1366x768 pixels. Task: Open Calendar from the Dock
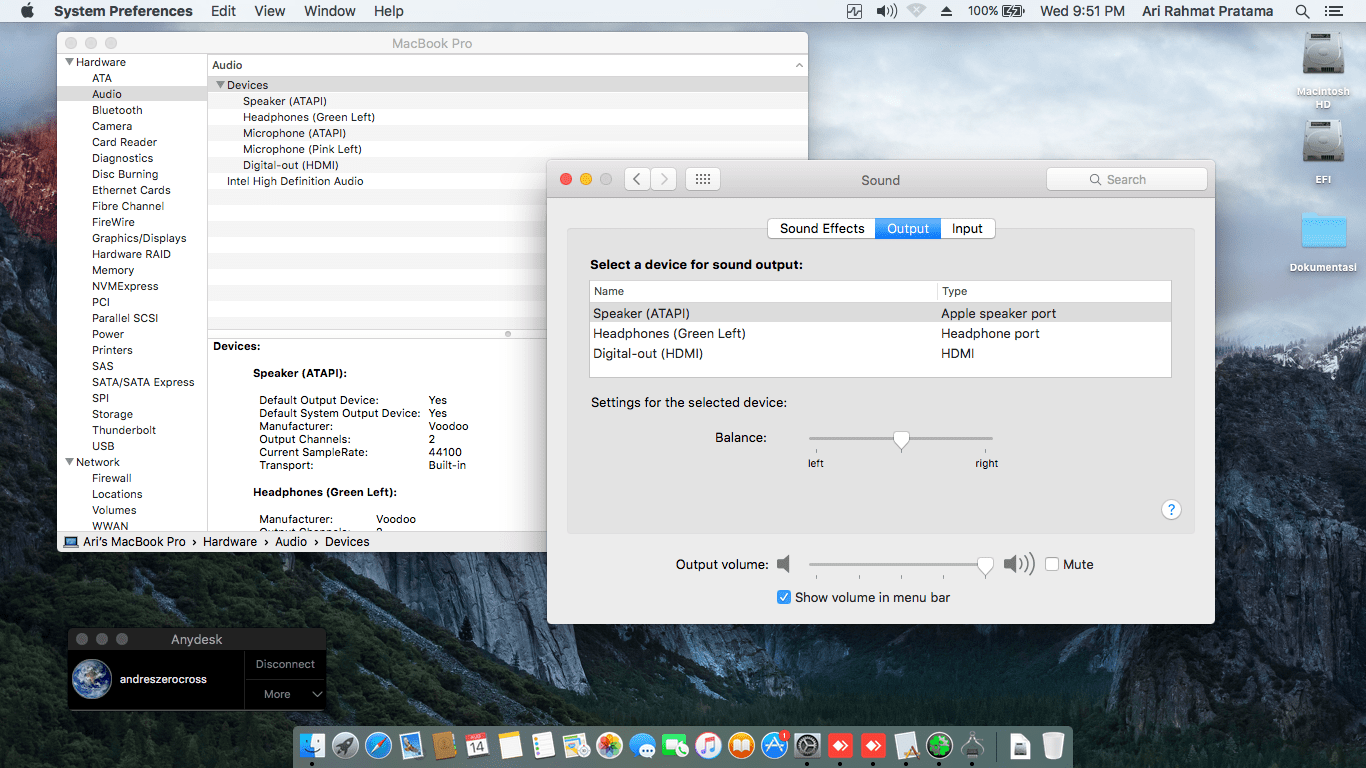click(477, 745)
